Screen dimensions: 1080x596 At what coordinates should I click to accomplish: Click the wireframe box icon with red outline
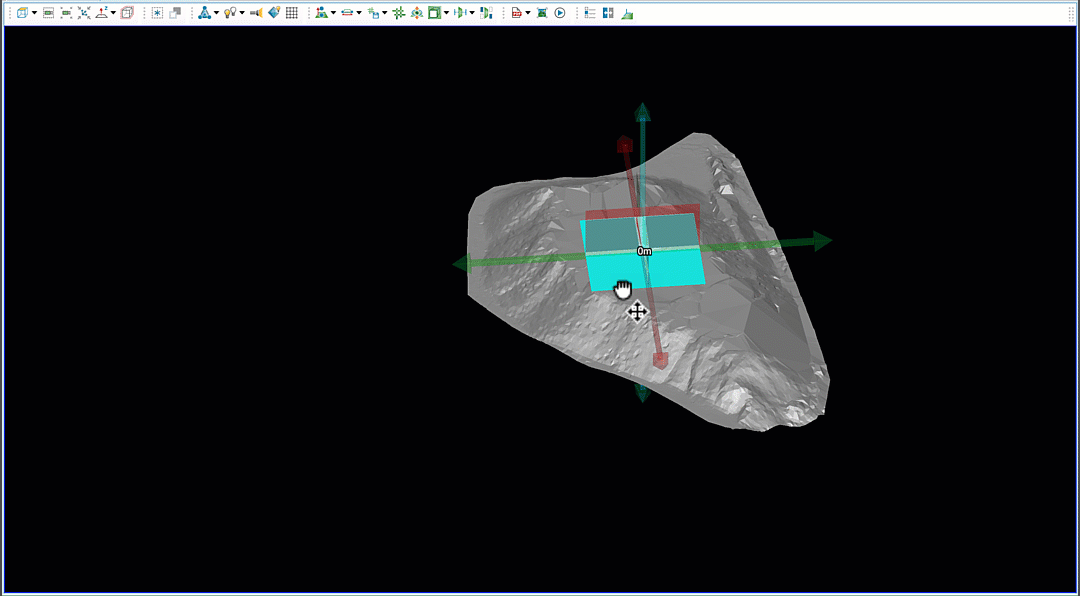click(127, 13)
